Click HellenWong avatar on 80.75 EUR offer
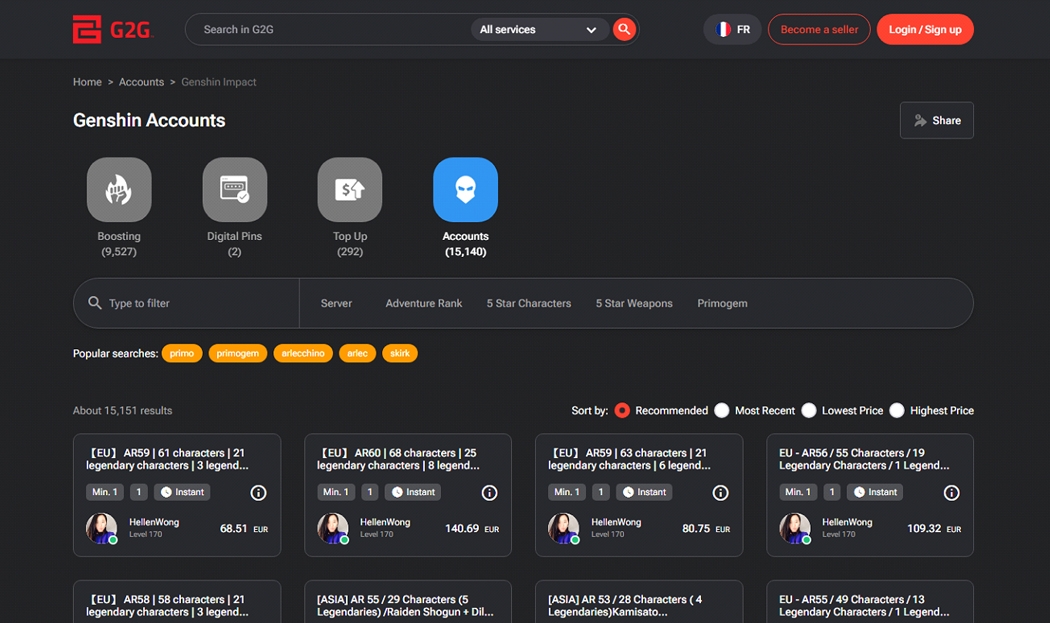Image resolution: width=1050 pixels, height=623 pixels. click(564, 529)
